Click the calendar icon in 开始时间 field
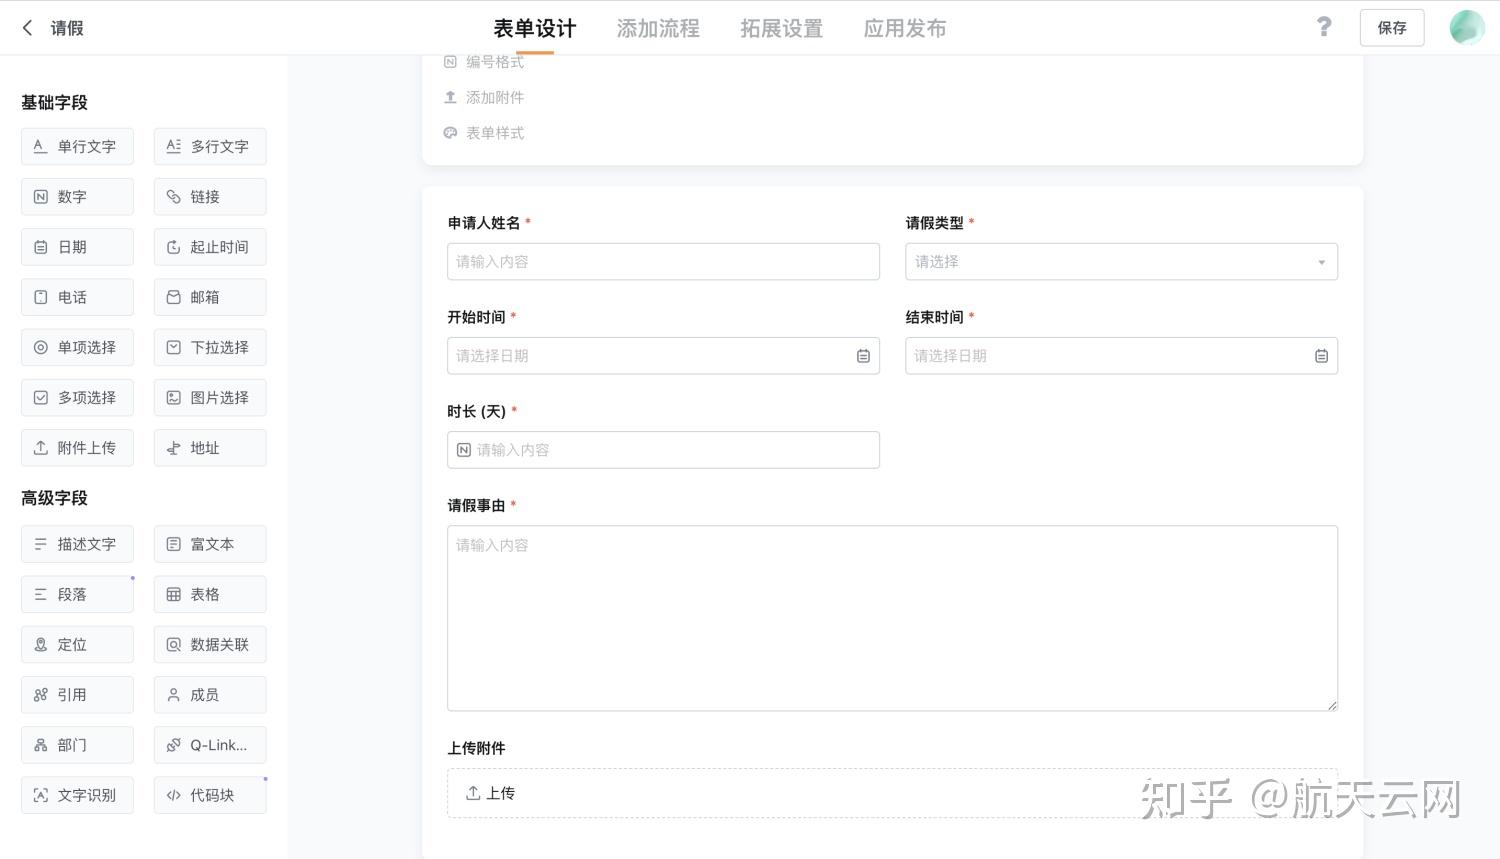The width and height of the screenshot is (1500, 859). tap(863, 356)
